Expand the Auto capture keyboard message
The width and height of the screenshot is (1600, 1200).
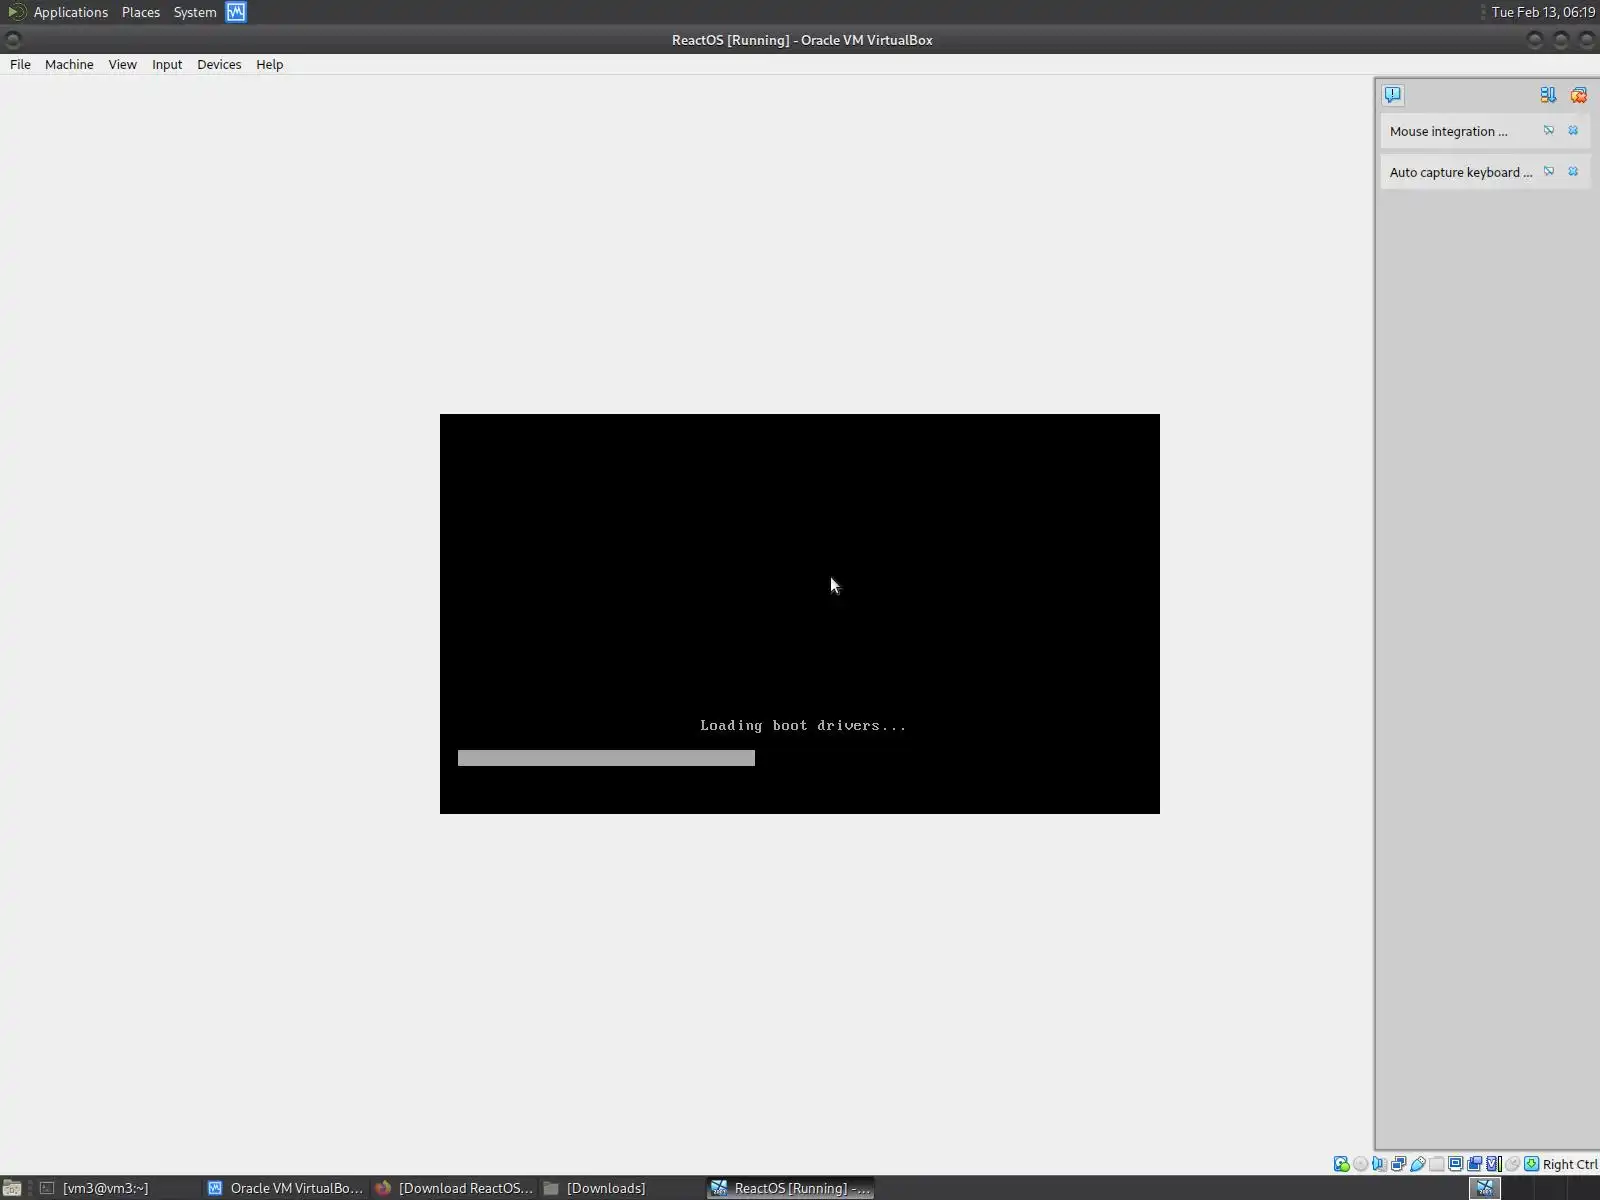point(1460,172)
